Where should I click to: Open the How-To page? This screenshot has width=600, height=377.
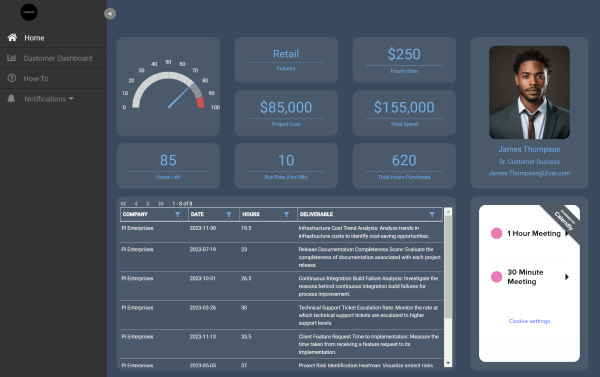[53, 78]
